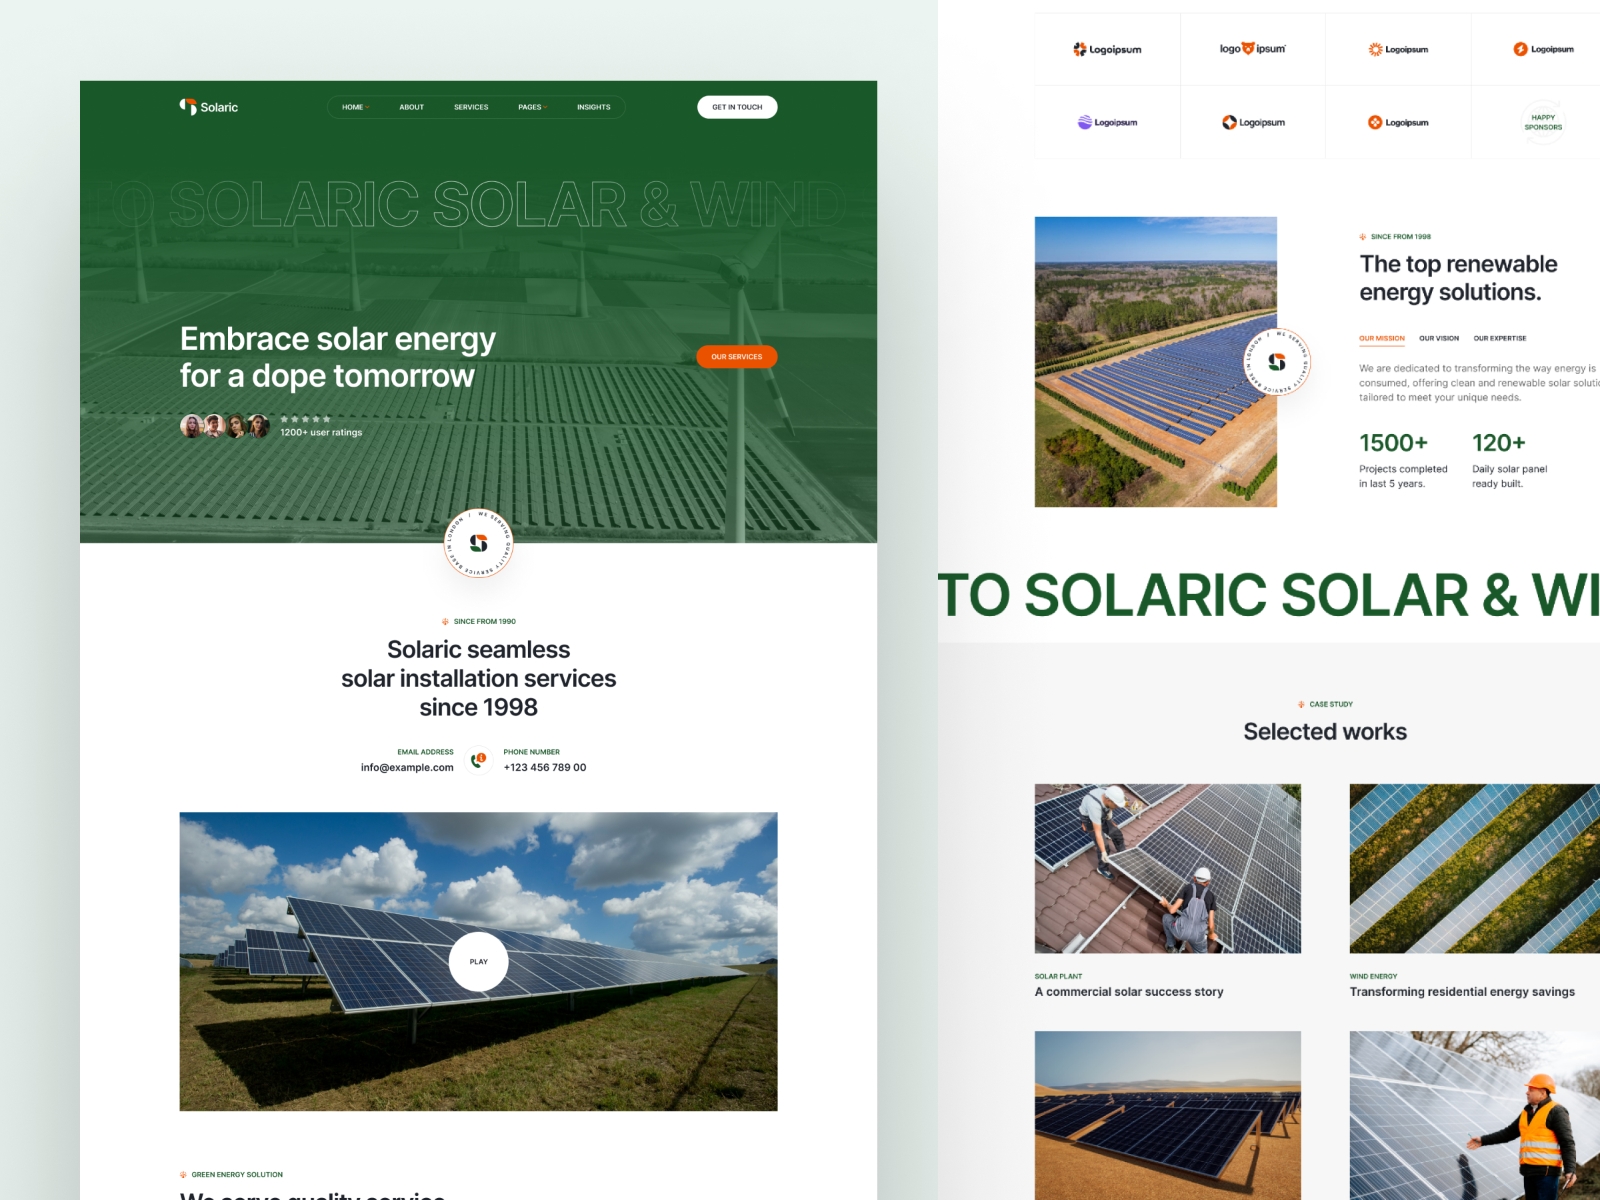Image resolution: width=1600 pixels, height=1200 pixels.
Task: Expand the PAGES navigation dropdown
Action: (532, 107)
